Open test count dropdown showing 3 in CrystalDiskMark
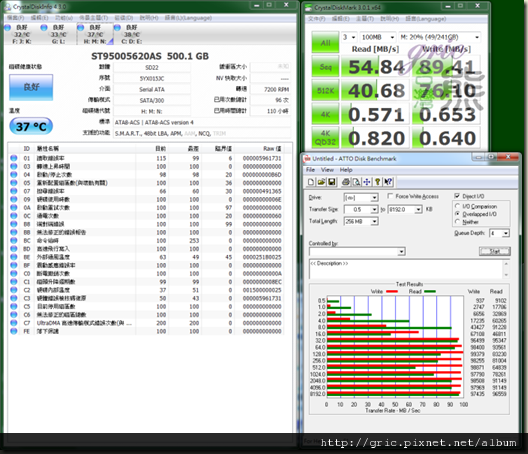Image resolution: width=528 pixels, height=454 pixels. coord(349,37)
